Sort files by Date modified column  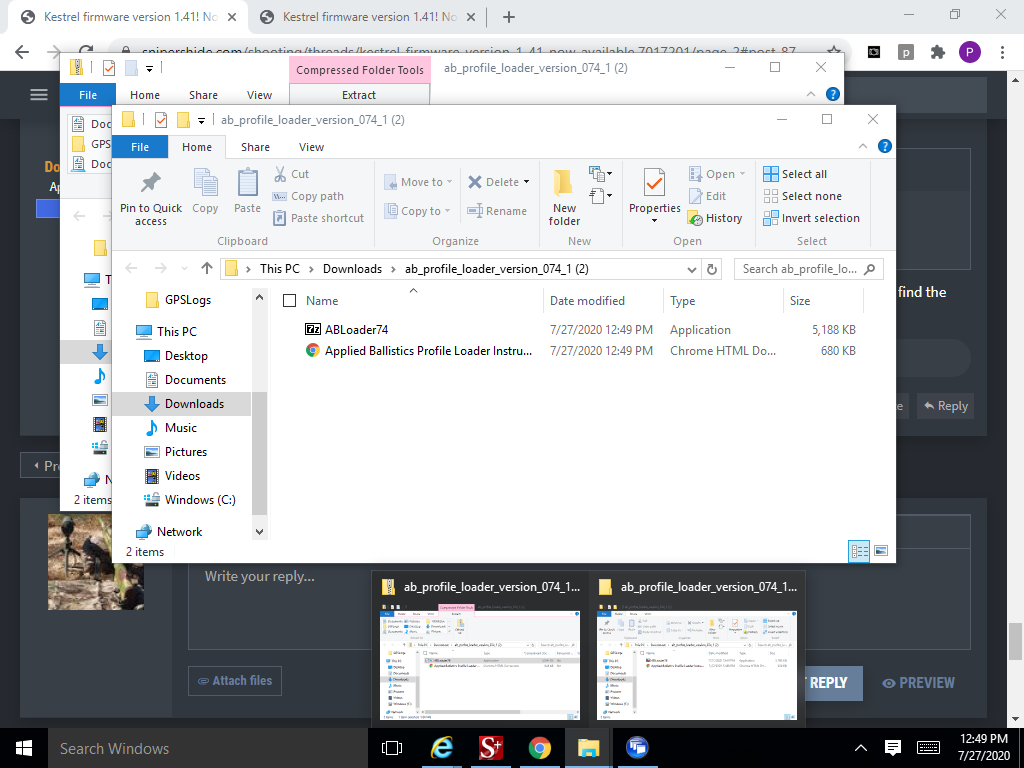pyautogui.click(x=587, y=300)
